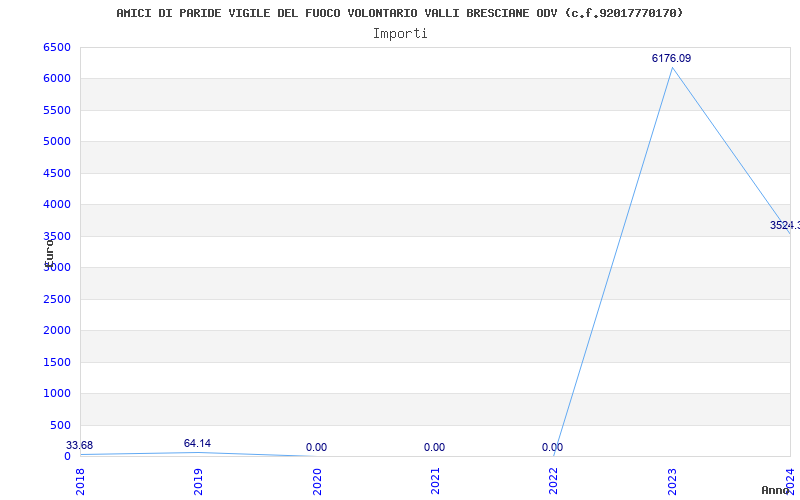The image size is (800, 500).
Task: Click the 2021 x-axis label
Action: point(435,481)
